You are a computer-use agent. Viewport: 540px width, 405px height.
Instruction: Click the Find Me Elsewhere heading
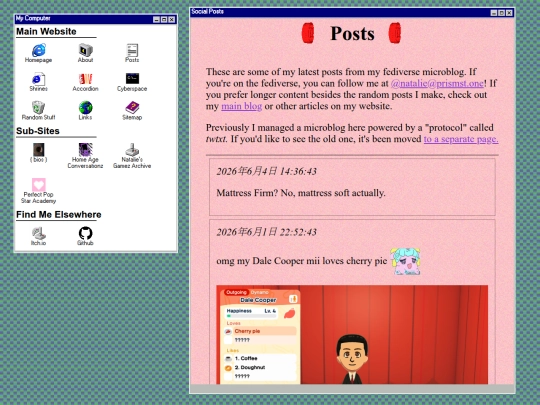pos(59,215)
